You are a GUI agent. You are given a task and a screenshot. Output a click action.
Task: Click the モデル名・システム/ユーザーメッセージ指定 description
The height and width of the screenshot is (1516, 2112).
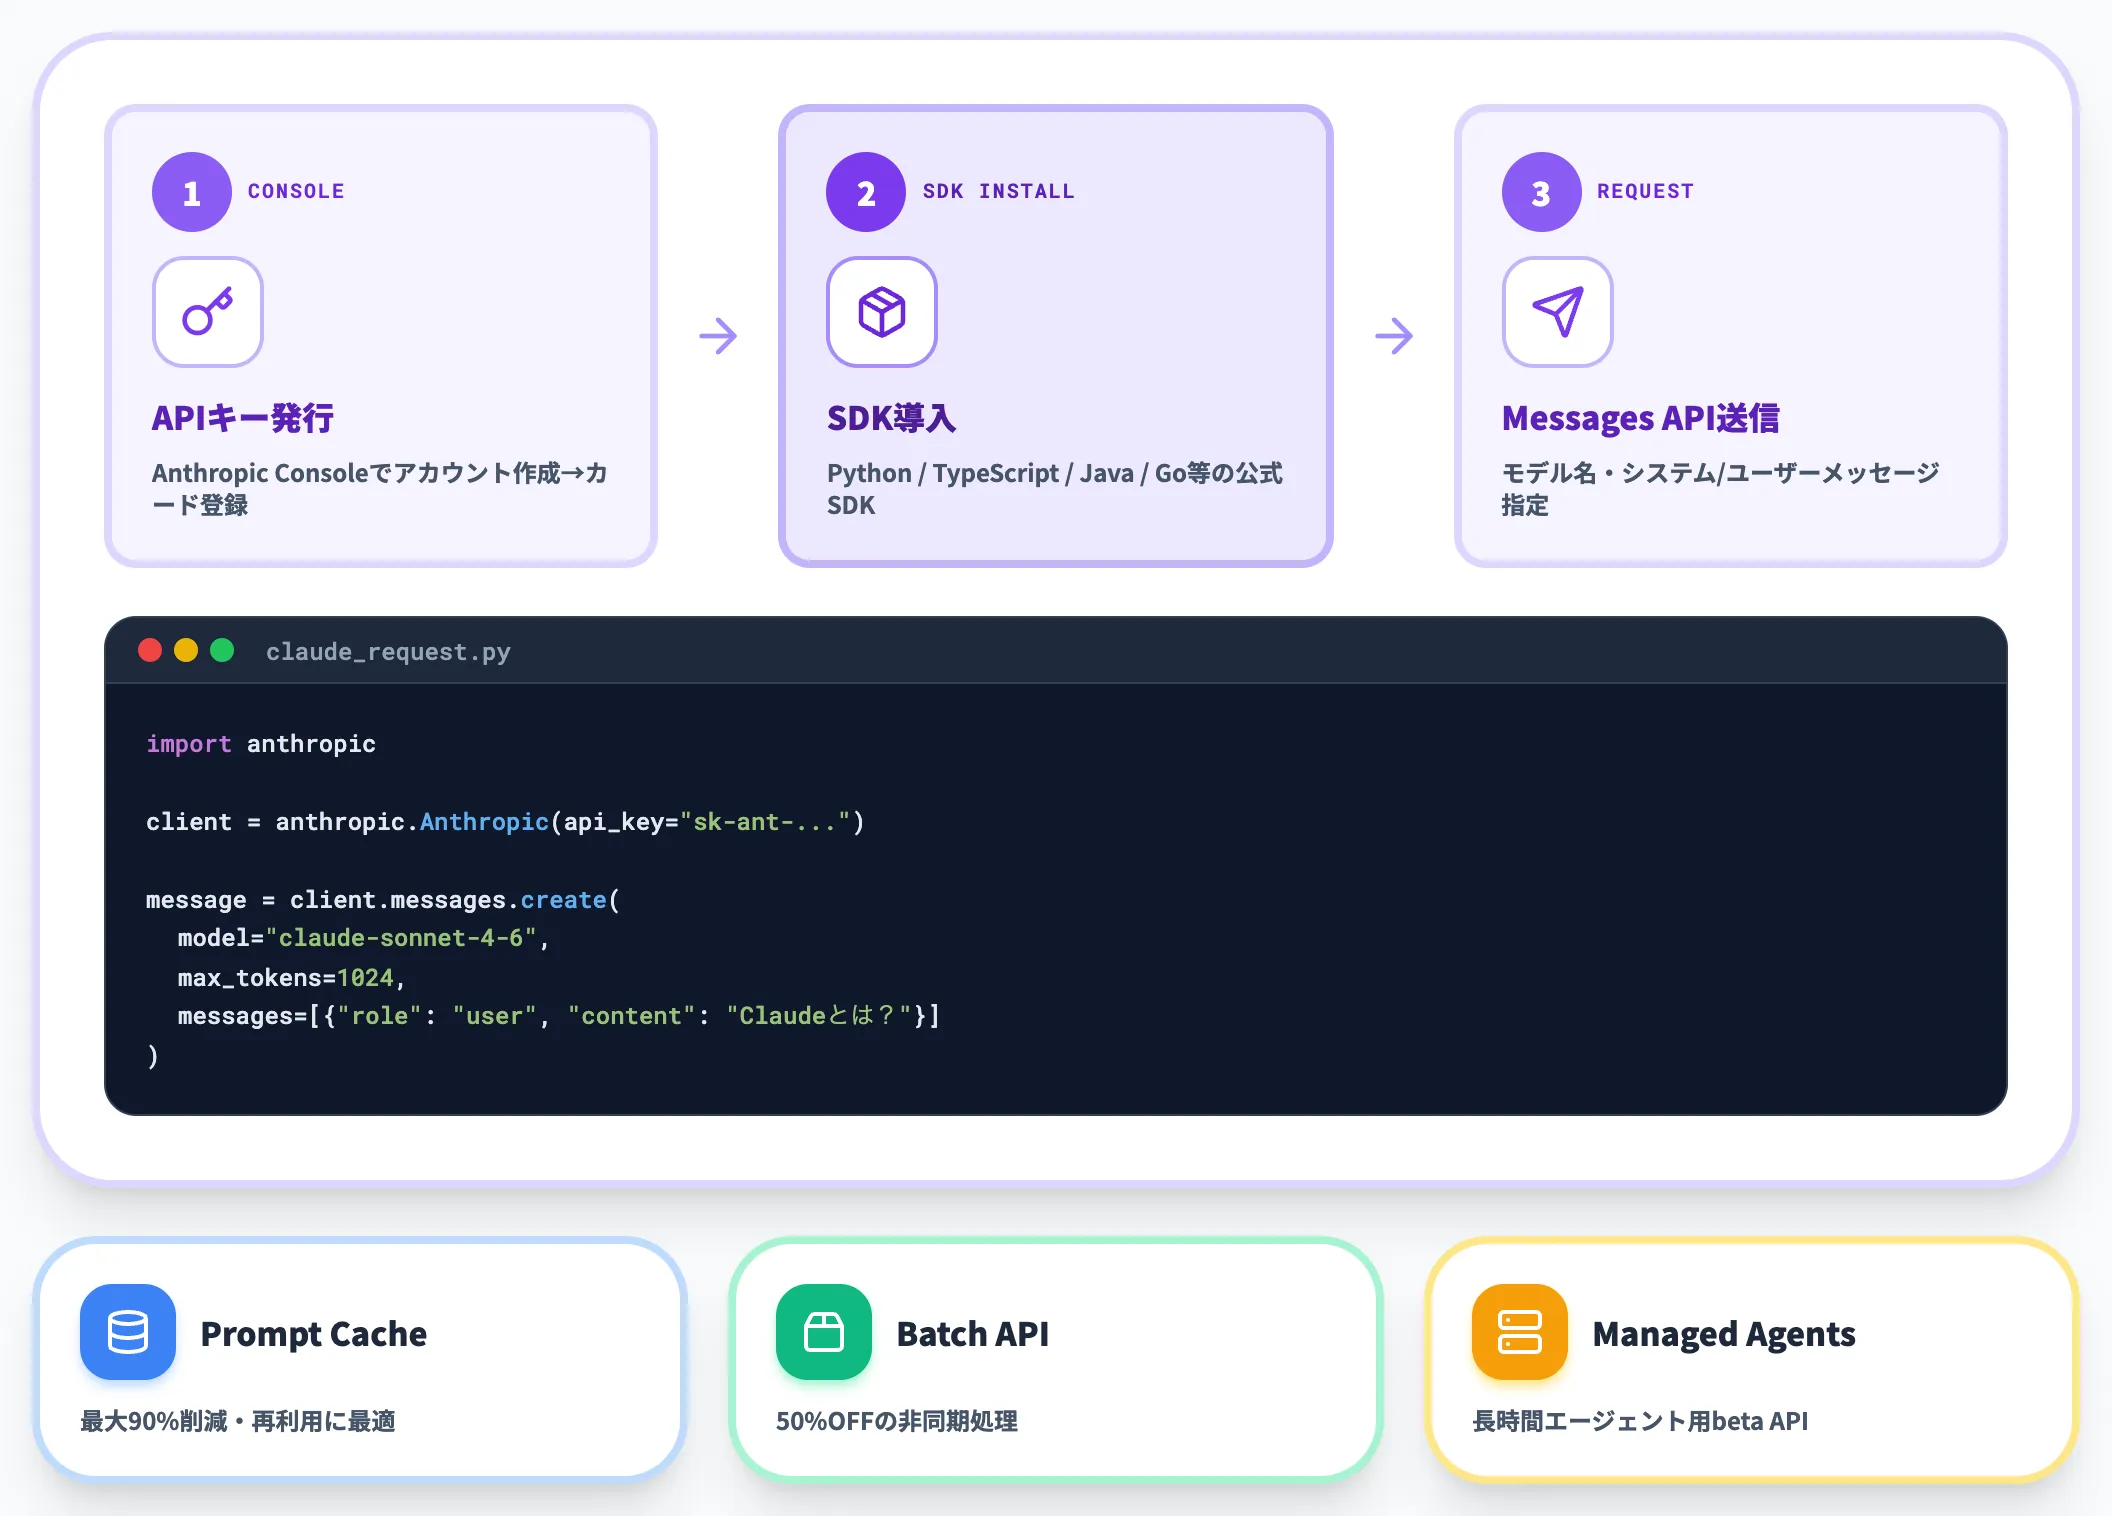(x=1720, y=489)
